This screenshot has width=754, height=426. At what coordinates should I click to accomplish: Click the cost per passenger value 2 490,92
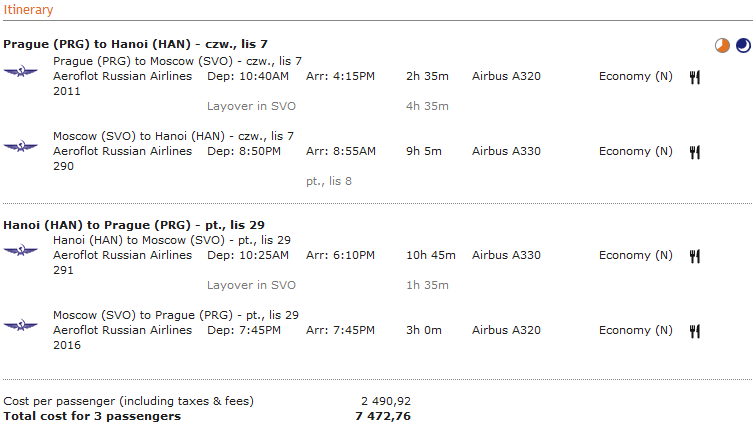386,401
